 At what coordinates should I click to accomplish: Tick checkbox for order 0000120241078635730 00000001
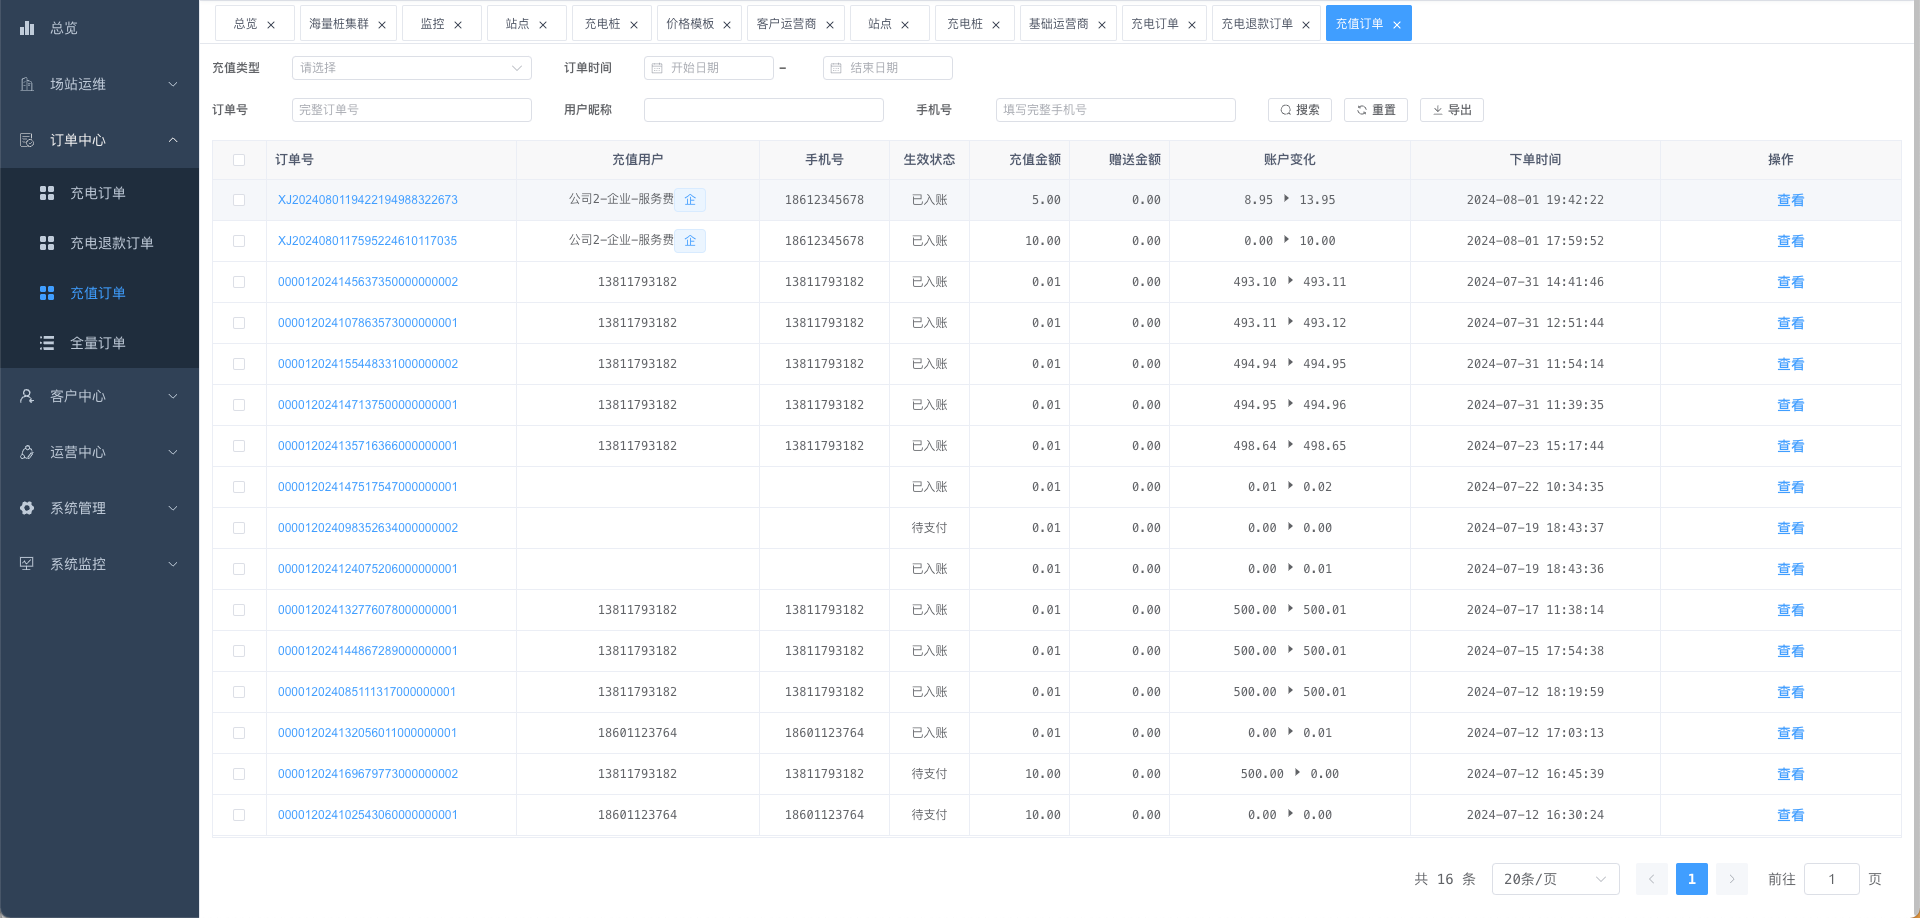(x=239, y=323)
